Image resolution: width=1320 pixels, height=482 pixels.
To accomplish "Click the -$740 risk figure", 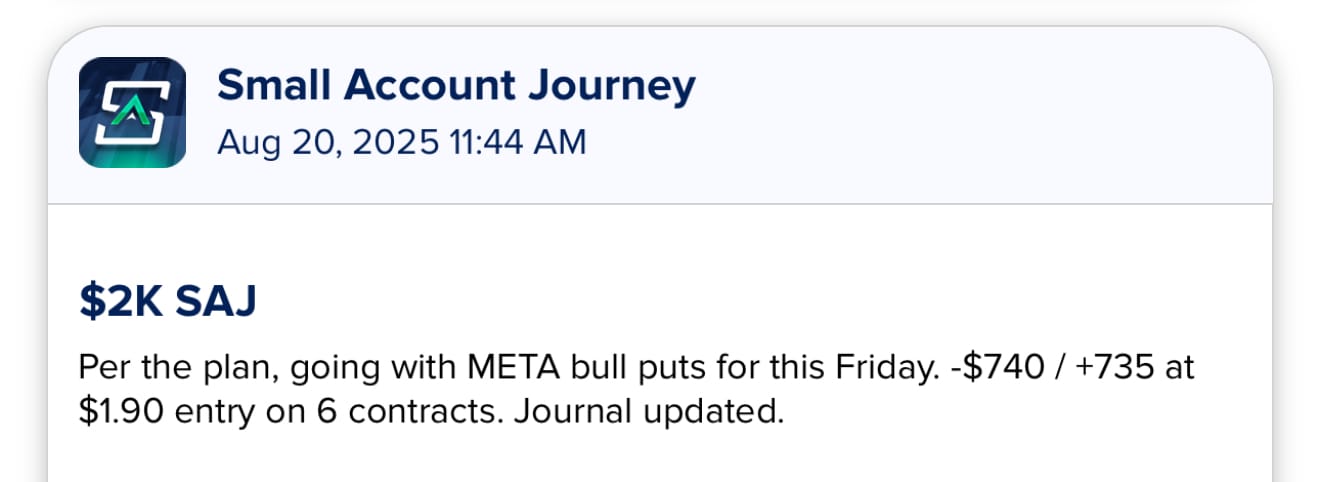I will [986, 368].
